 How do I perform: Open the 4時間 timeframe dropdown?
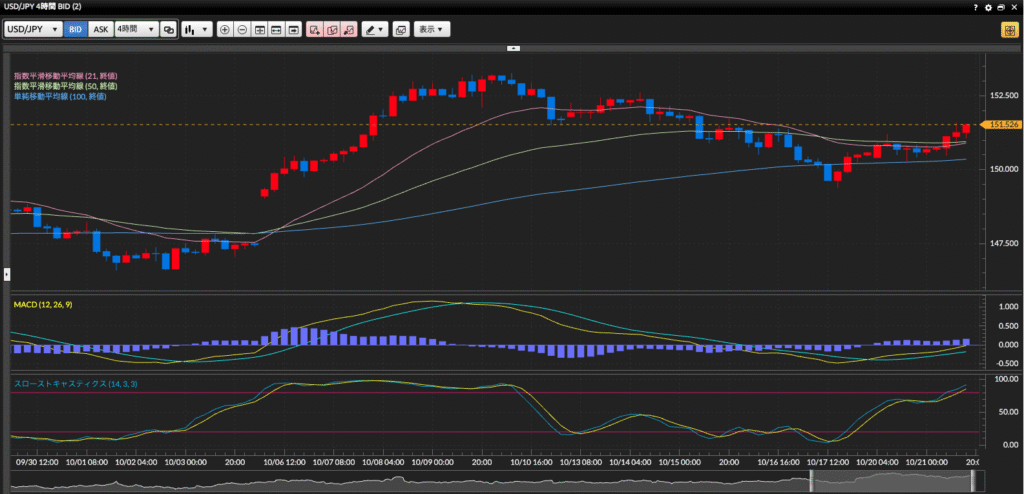[x=136, y=30]
